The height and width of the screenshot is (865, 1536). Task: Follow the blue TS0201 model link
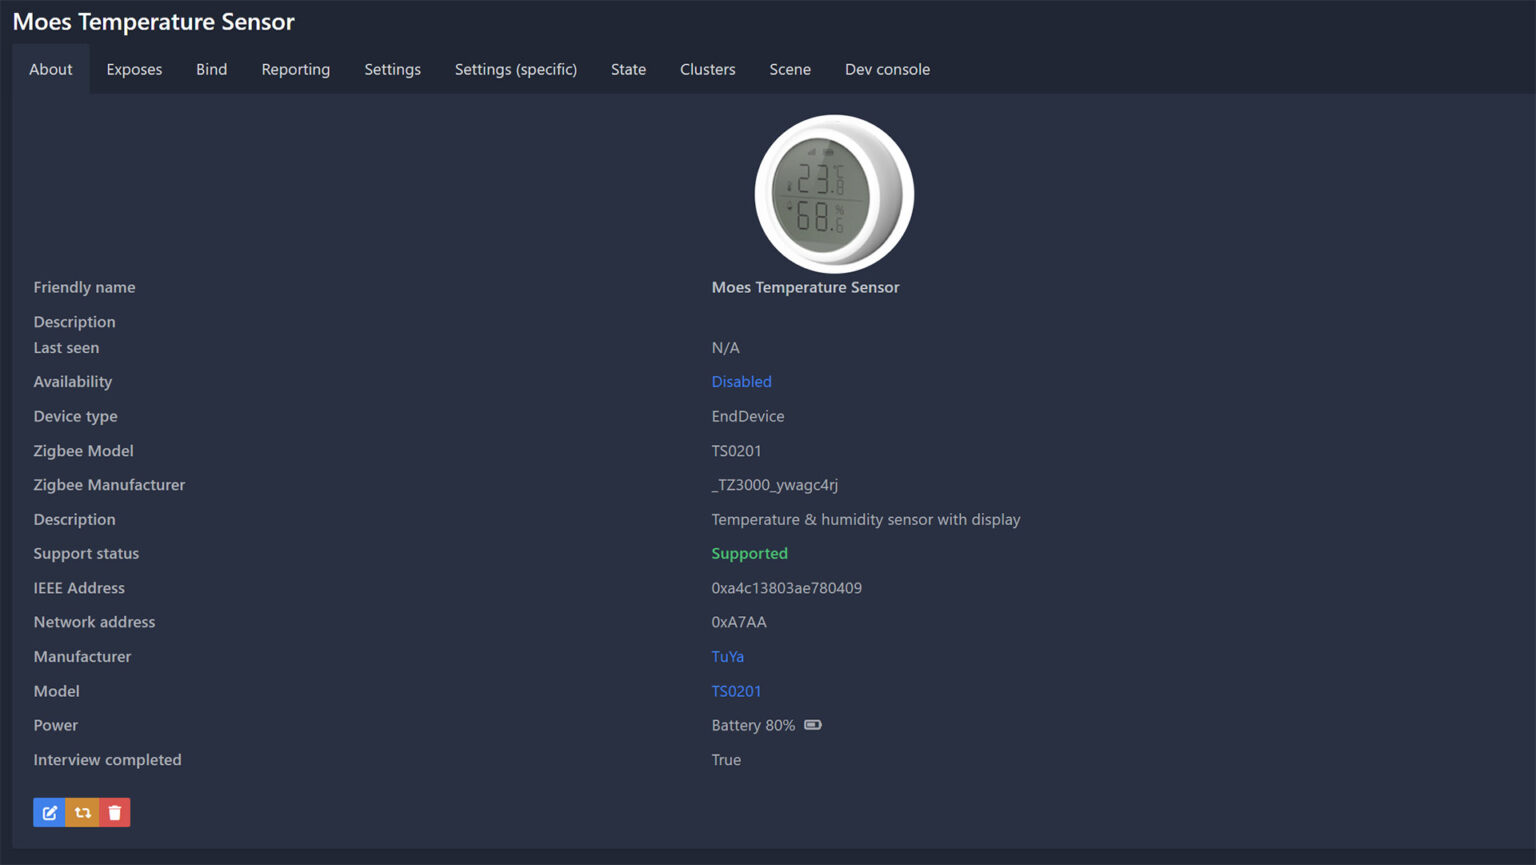[x=736, y=691]
